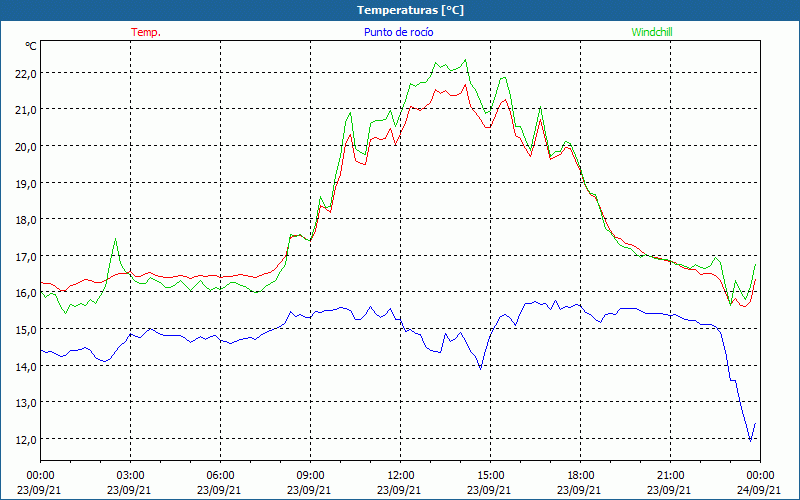Click the °C unit label on axis
This screenshot has height=500, width=800.
(31, 46)
